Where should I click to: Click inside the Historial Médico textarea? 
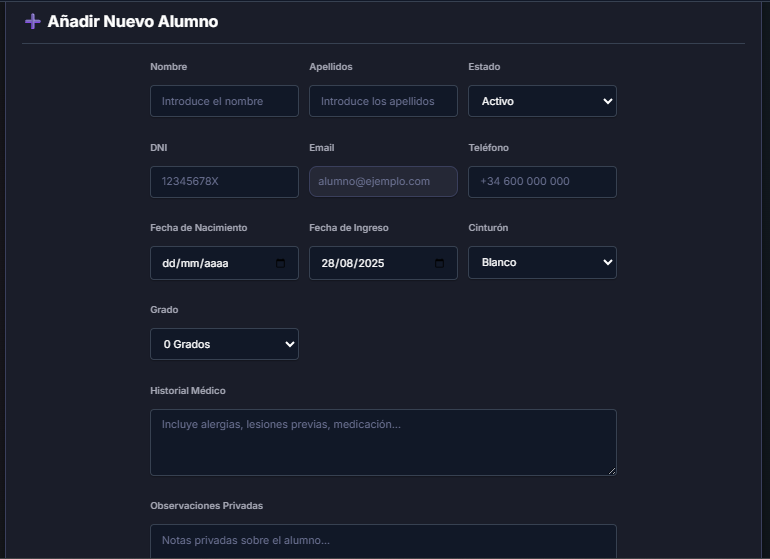pos(384,442)
